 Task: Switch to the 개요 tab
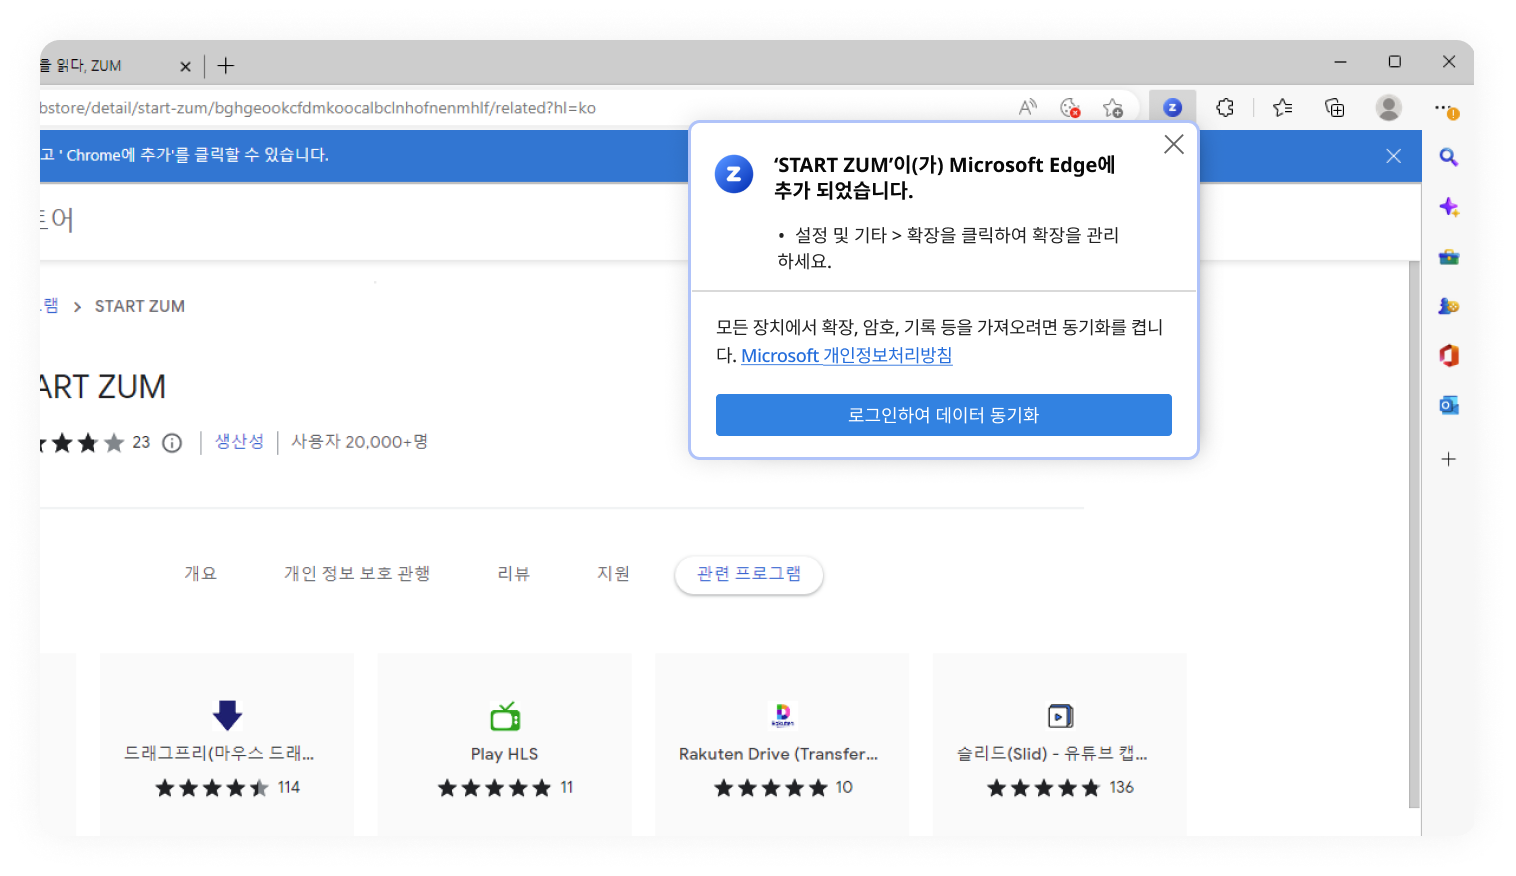coord(200,572)
